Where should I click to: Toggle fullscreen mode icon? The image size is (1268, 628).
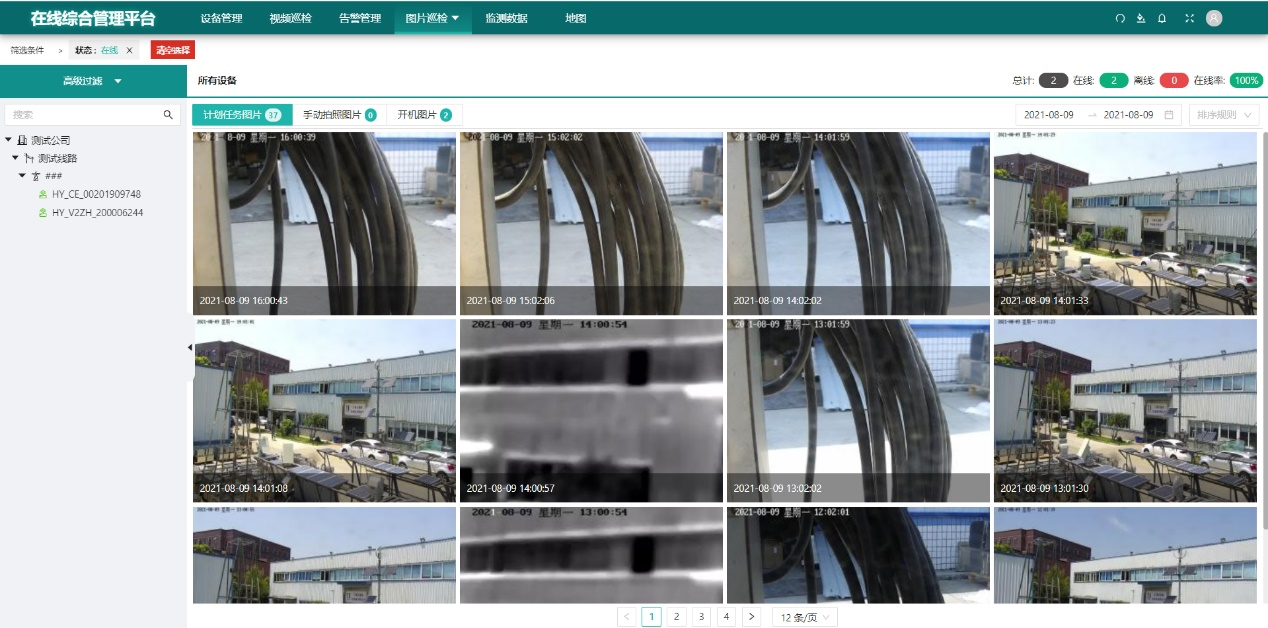(x=1189, y=18)
